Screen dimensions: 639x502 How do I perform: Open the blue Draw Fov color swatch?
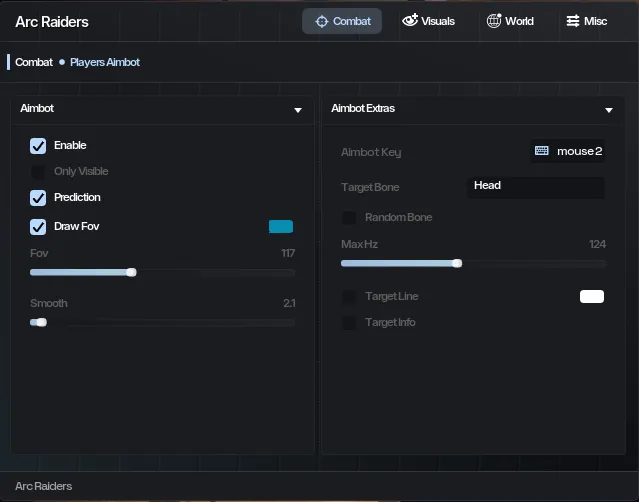click(x=281, y=227)
